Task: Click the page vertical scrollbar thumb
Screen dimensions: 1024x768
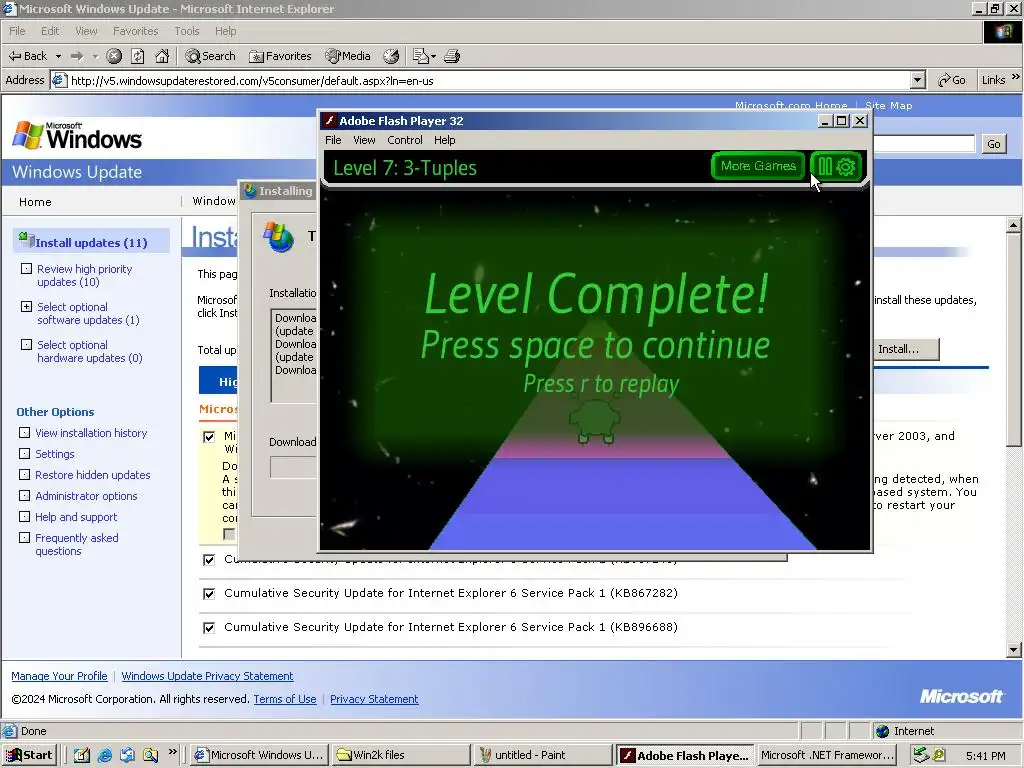Action: pos(1014,340)
